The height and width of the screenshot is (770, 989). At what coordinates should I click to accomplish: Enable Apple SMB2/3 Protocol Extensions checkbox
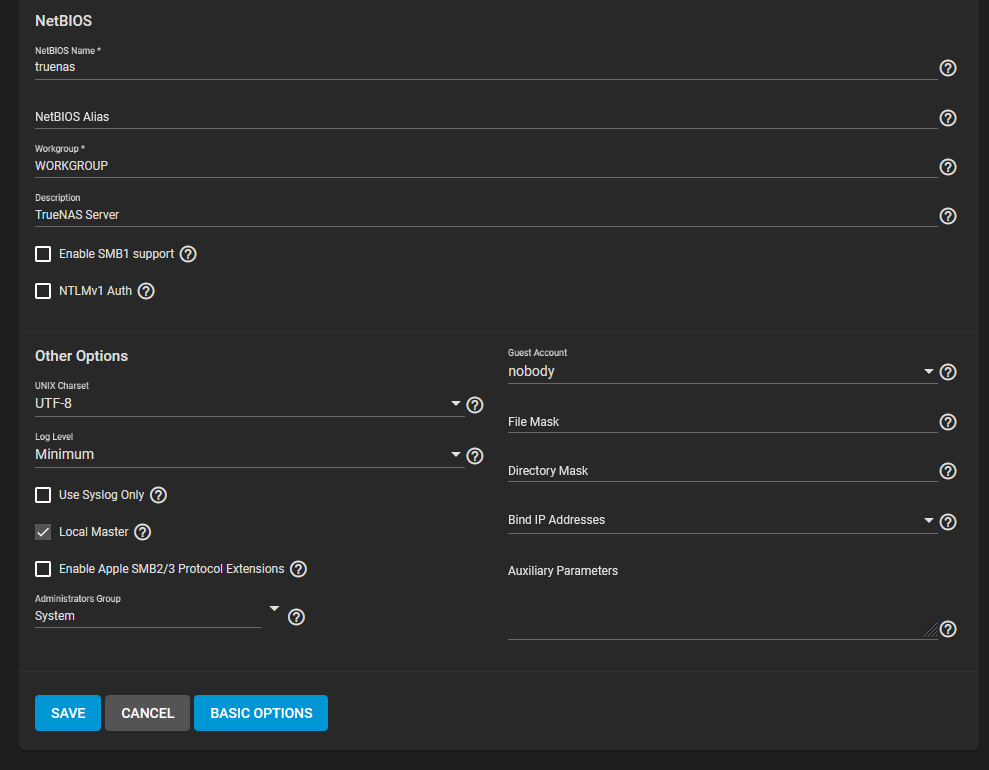point(43,569)
